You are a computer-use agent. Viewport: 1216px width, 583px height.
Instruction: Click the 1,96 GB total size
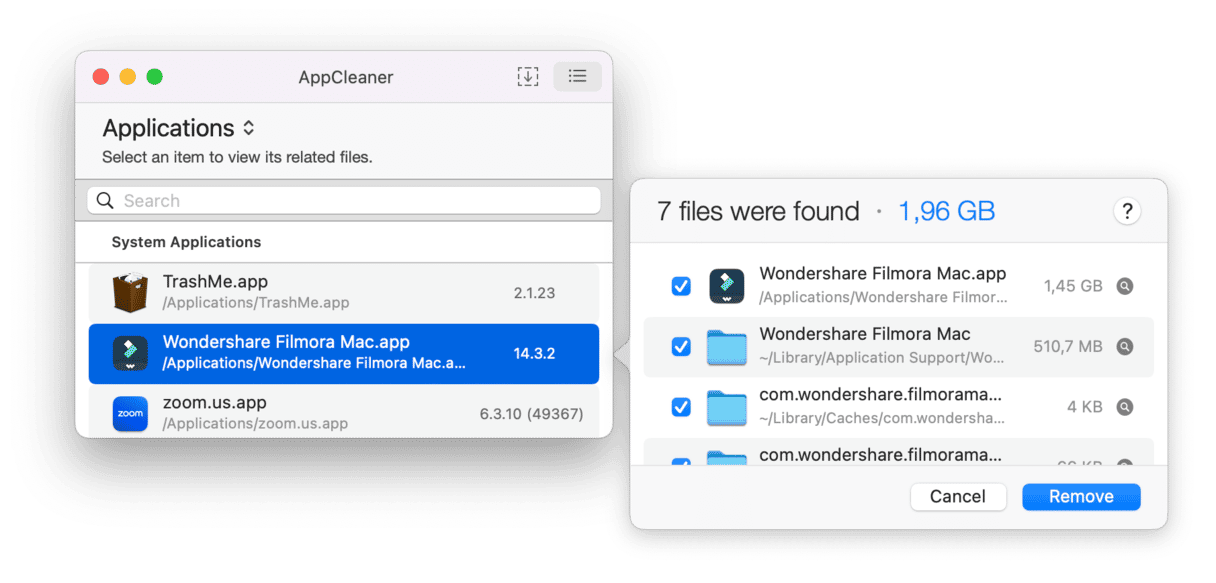[x=946, y=212]
